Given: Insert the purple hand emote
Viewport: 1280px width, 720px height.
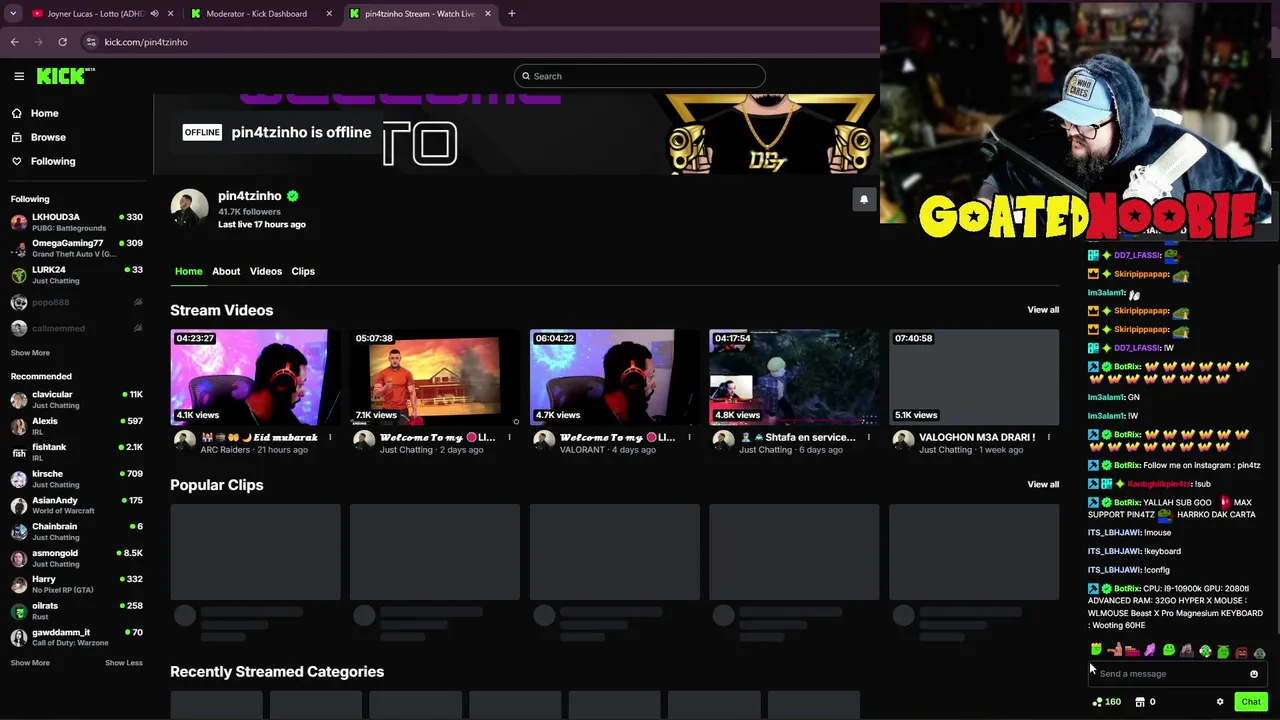Looking at the screenshot, I should pos(1150,651).
